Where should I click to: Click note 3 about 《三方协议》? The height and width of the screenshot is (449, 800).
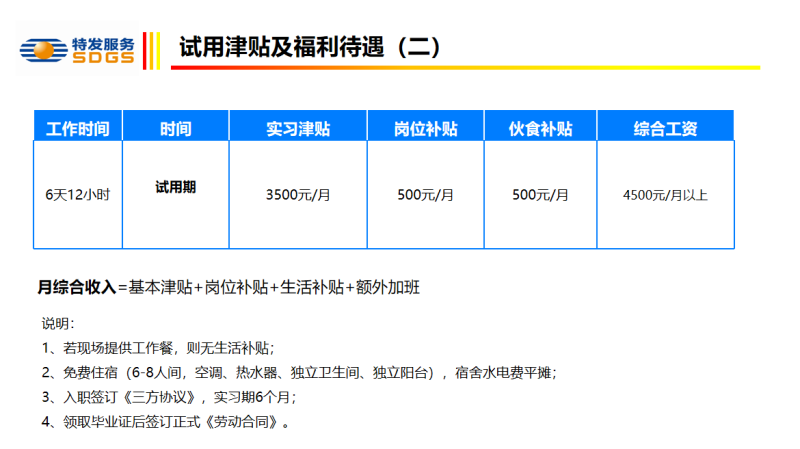click(170, 397)
